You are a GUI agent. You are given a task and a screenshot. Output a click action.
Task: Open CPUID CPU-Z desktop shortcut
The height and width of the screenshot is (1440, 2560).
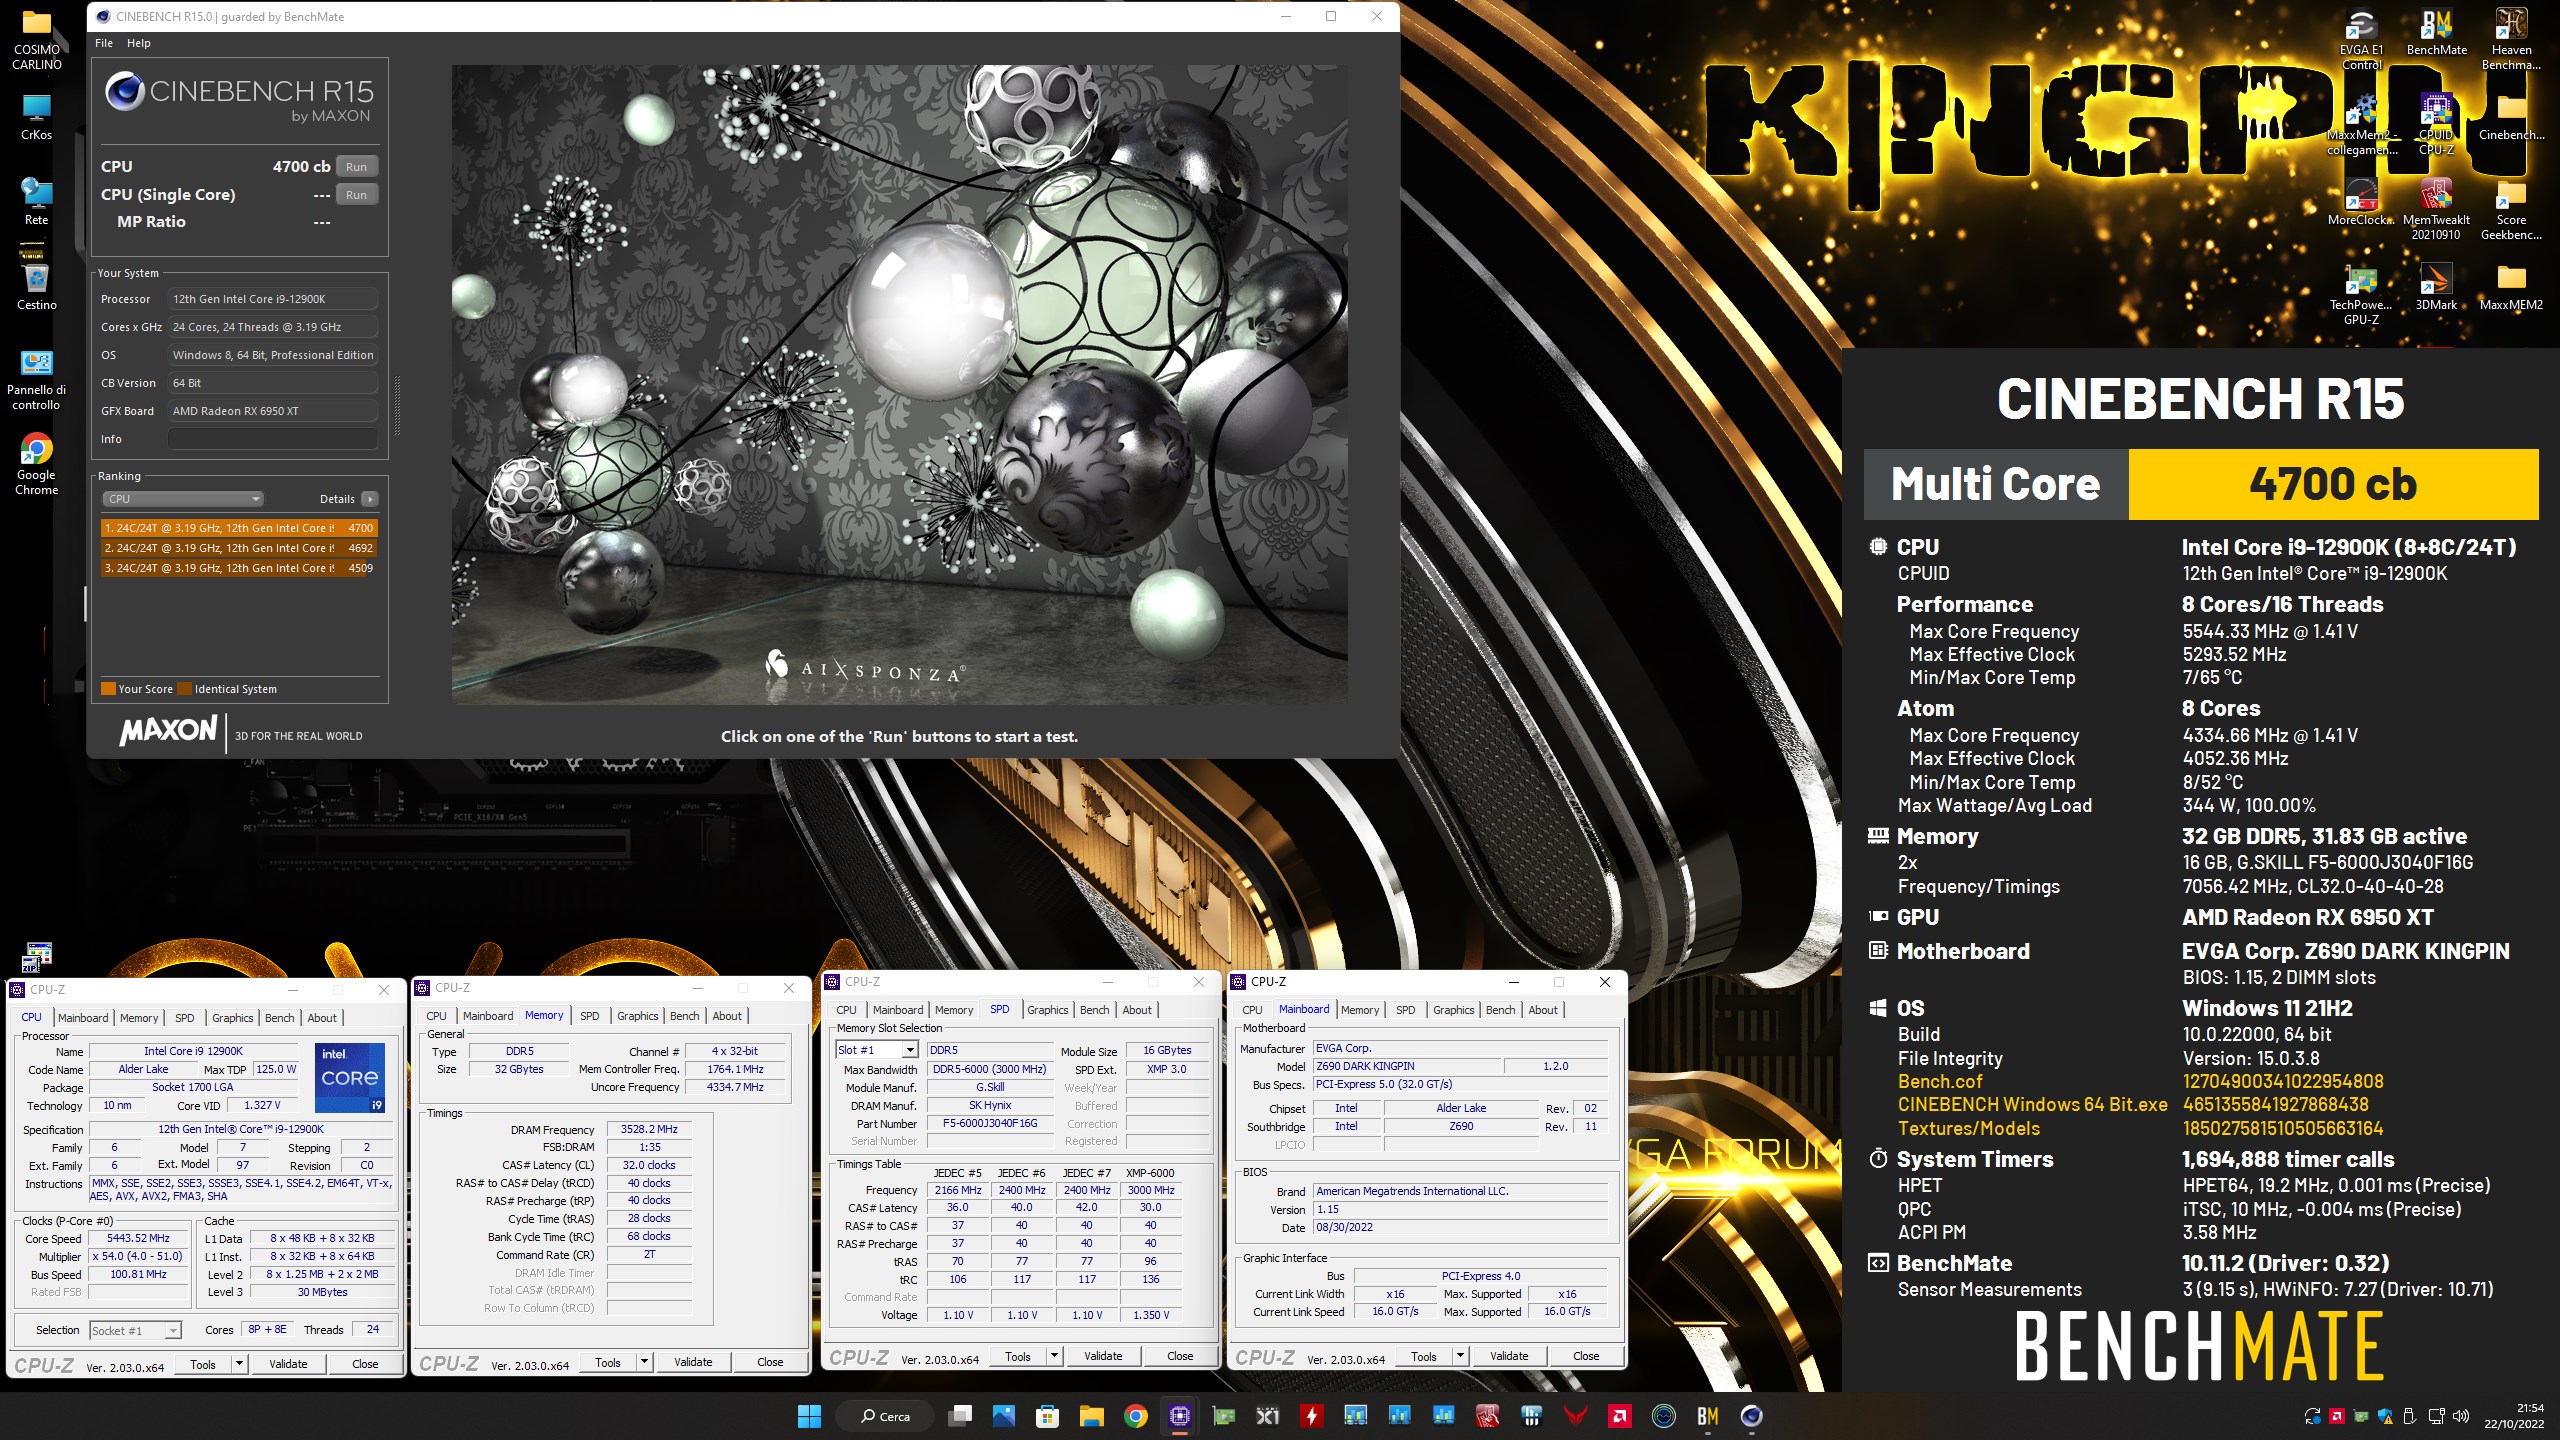[x=2436, y=125]
